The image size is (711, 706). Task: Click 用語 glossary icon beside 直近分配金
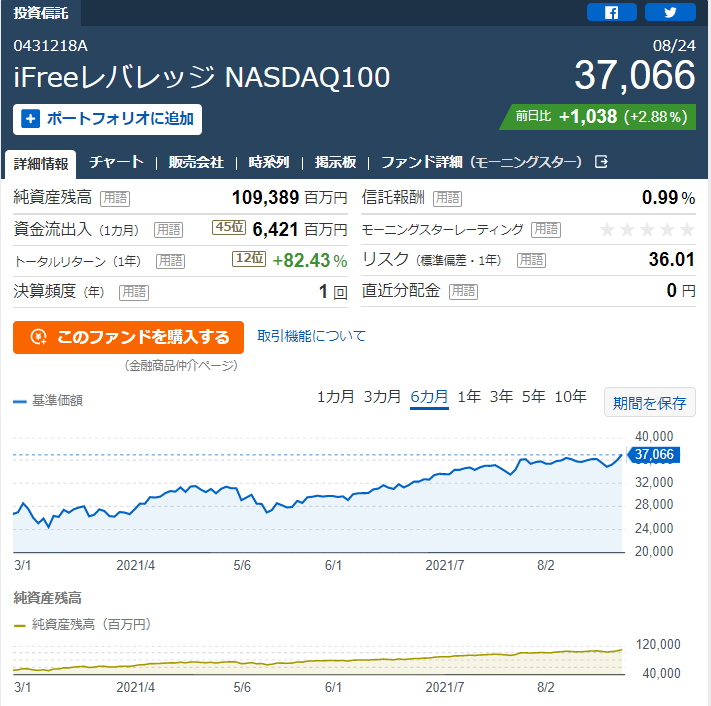pyautogui.click(x=463, y=291)
